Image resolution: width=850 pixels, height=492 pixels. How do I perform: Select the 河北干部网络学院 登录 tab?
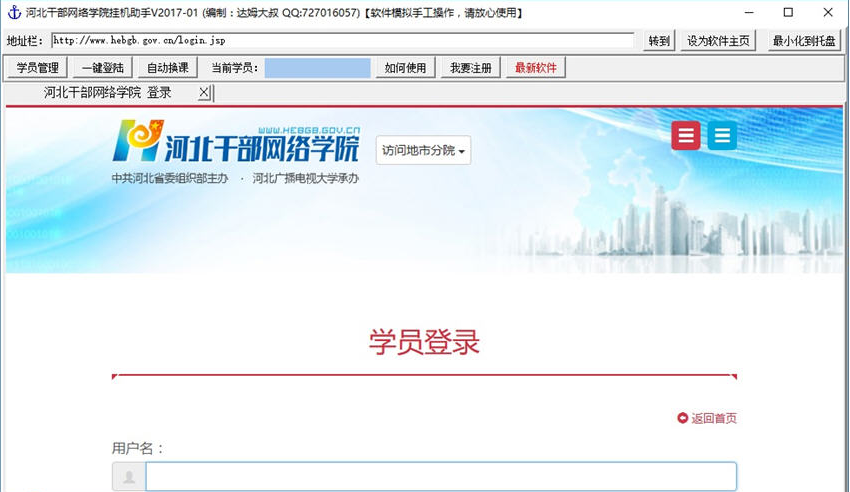tap(107, 93)
